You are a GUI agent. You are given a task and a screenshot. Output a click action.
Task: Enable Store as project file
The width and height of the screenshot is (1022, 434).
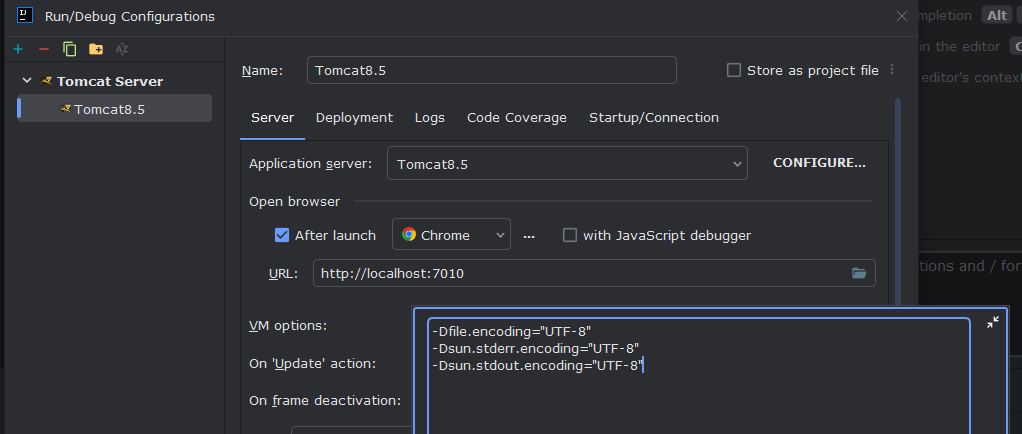pos(734,70)
